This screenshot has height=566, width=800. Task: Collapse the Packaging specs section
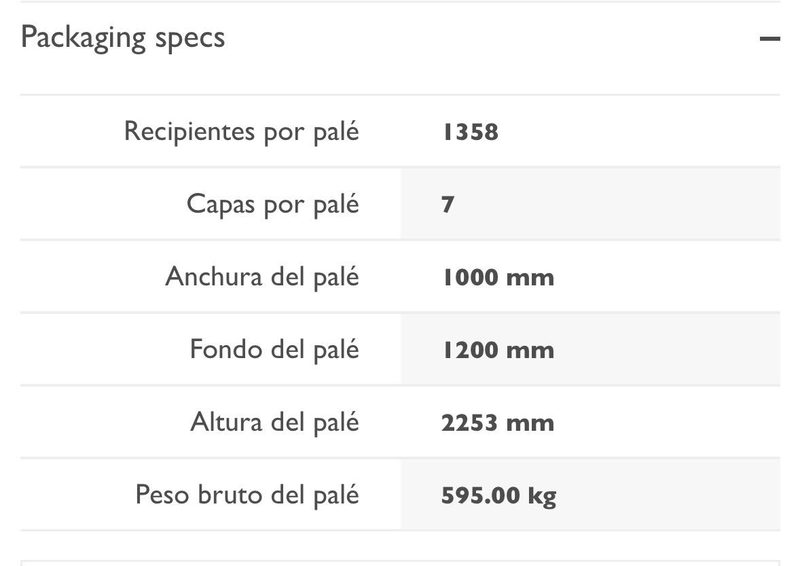769,39
